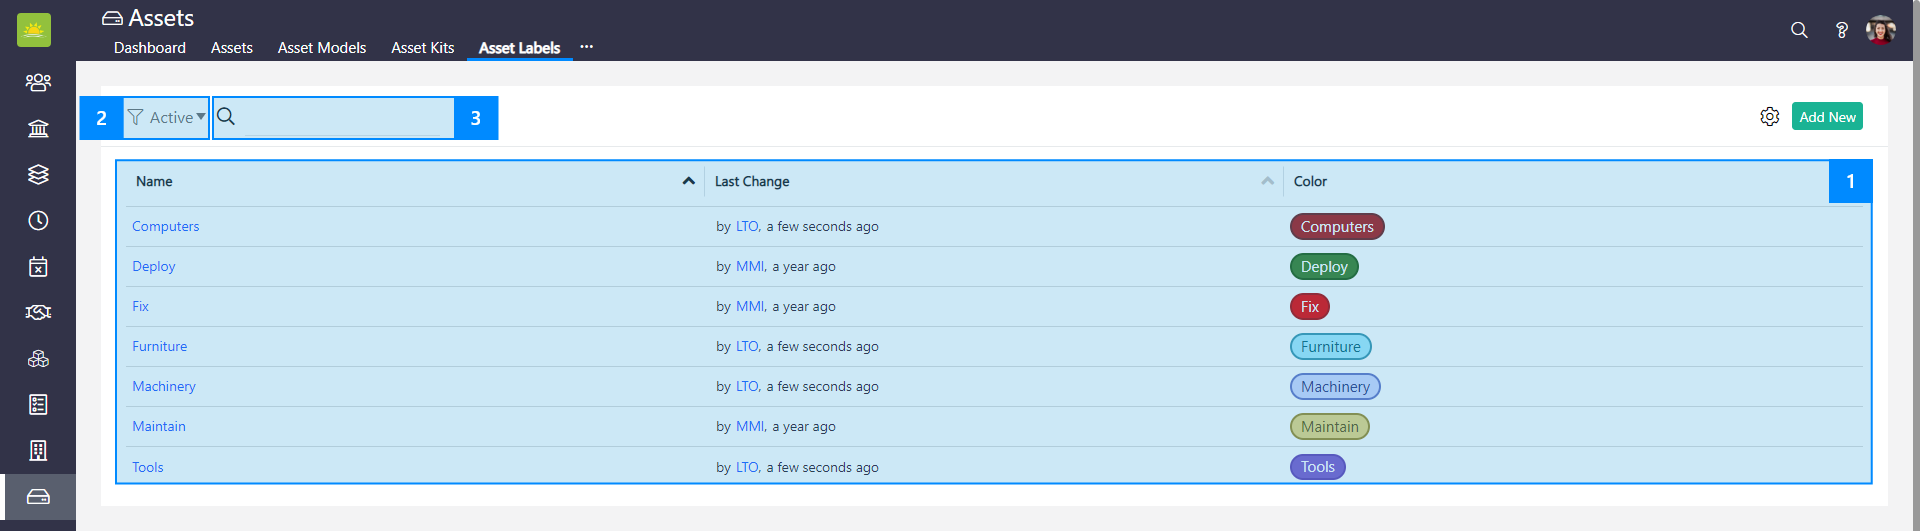Open the bank building icon in sidebar
Screen dimensions: 1920x531
[38, 128]
